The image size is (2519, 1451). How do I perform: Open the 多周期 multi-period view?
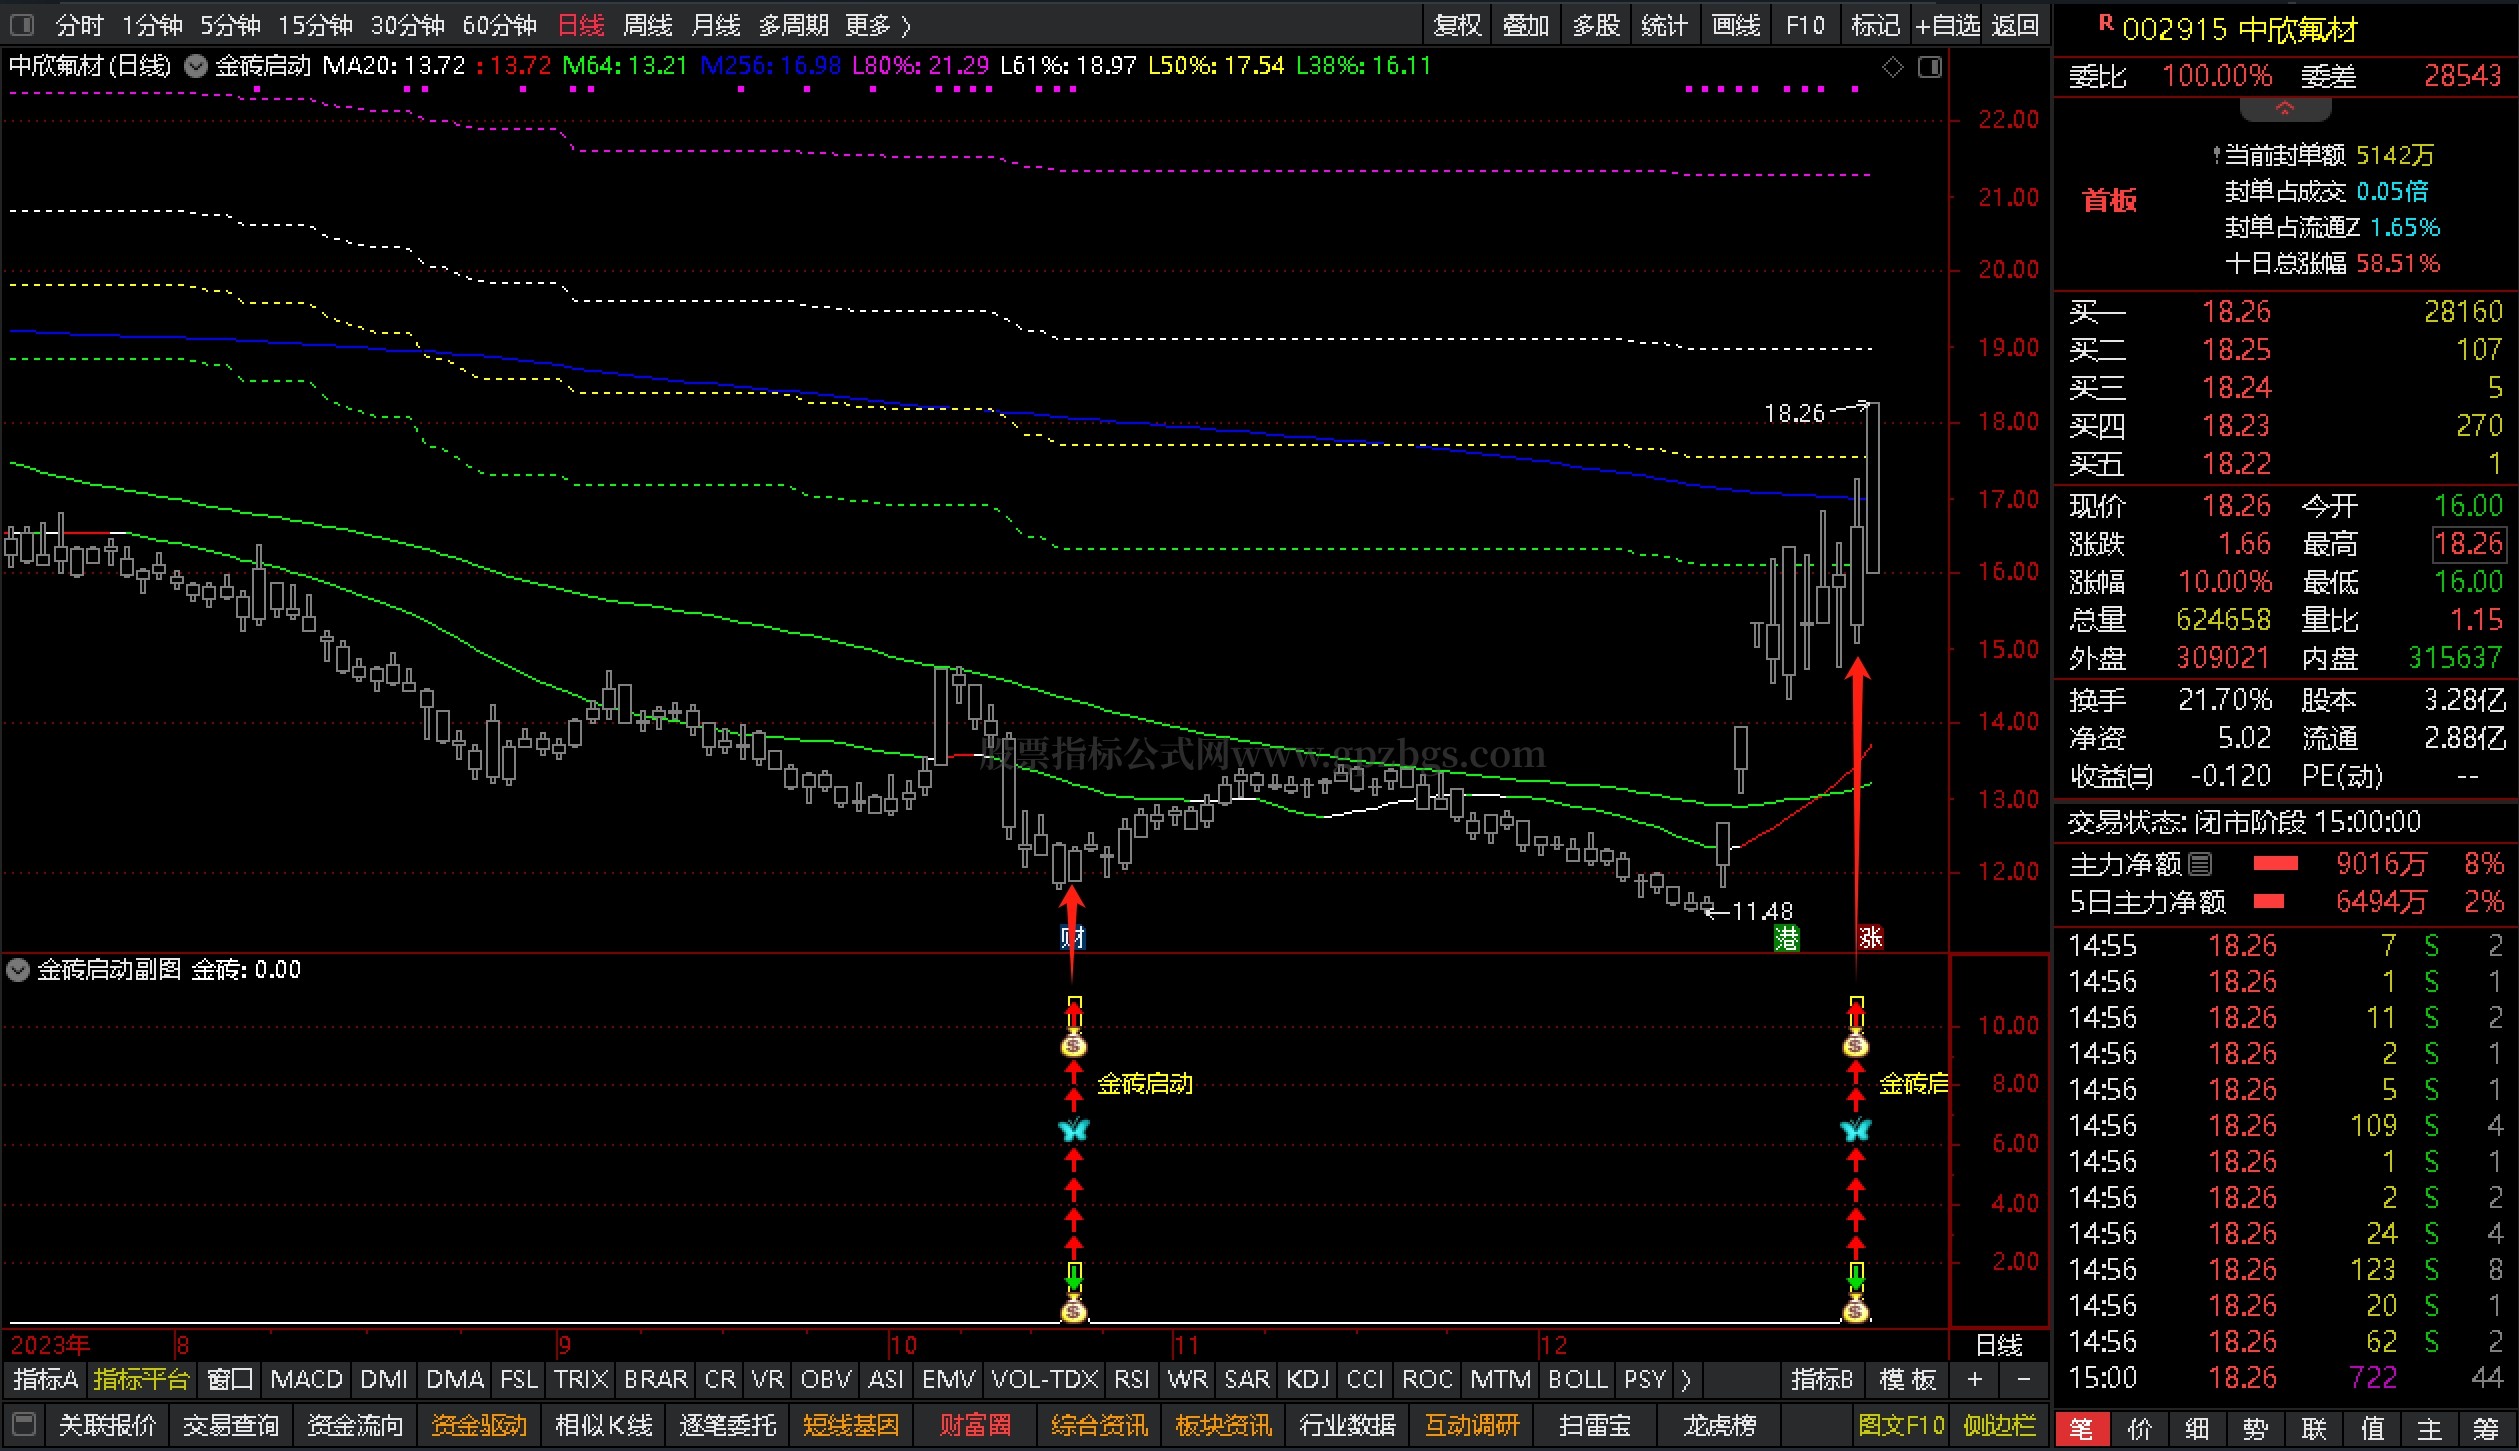point(793,25)
